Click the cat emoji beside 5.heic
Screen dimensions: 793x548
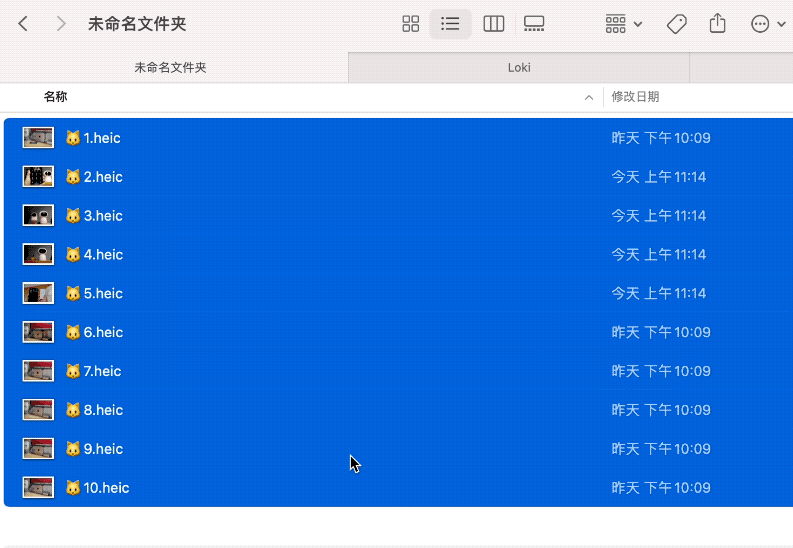pyautogui.click(x=73, y=293)
